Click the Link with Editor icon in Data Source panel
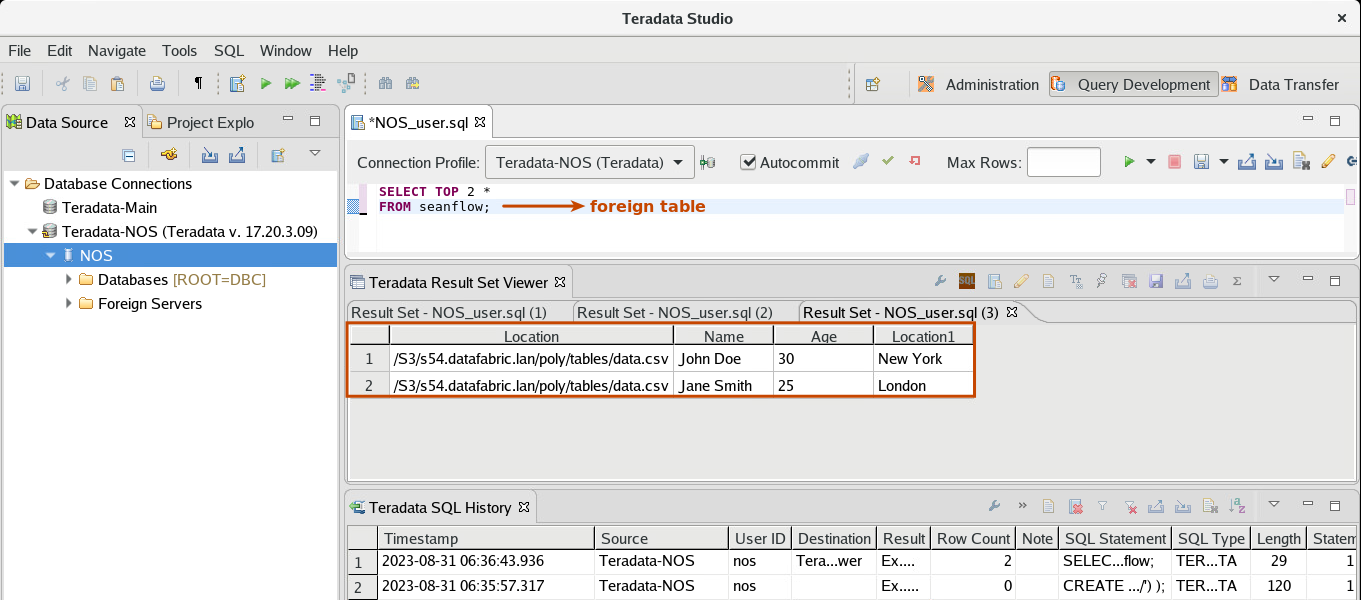Screen dimensions: 1361x600 tap(169, 155)
